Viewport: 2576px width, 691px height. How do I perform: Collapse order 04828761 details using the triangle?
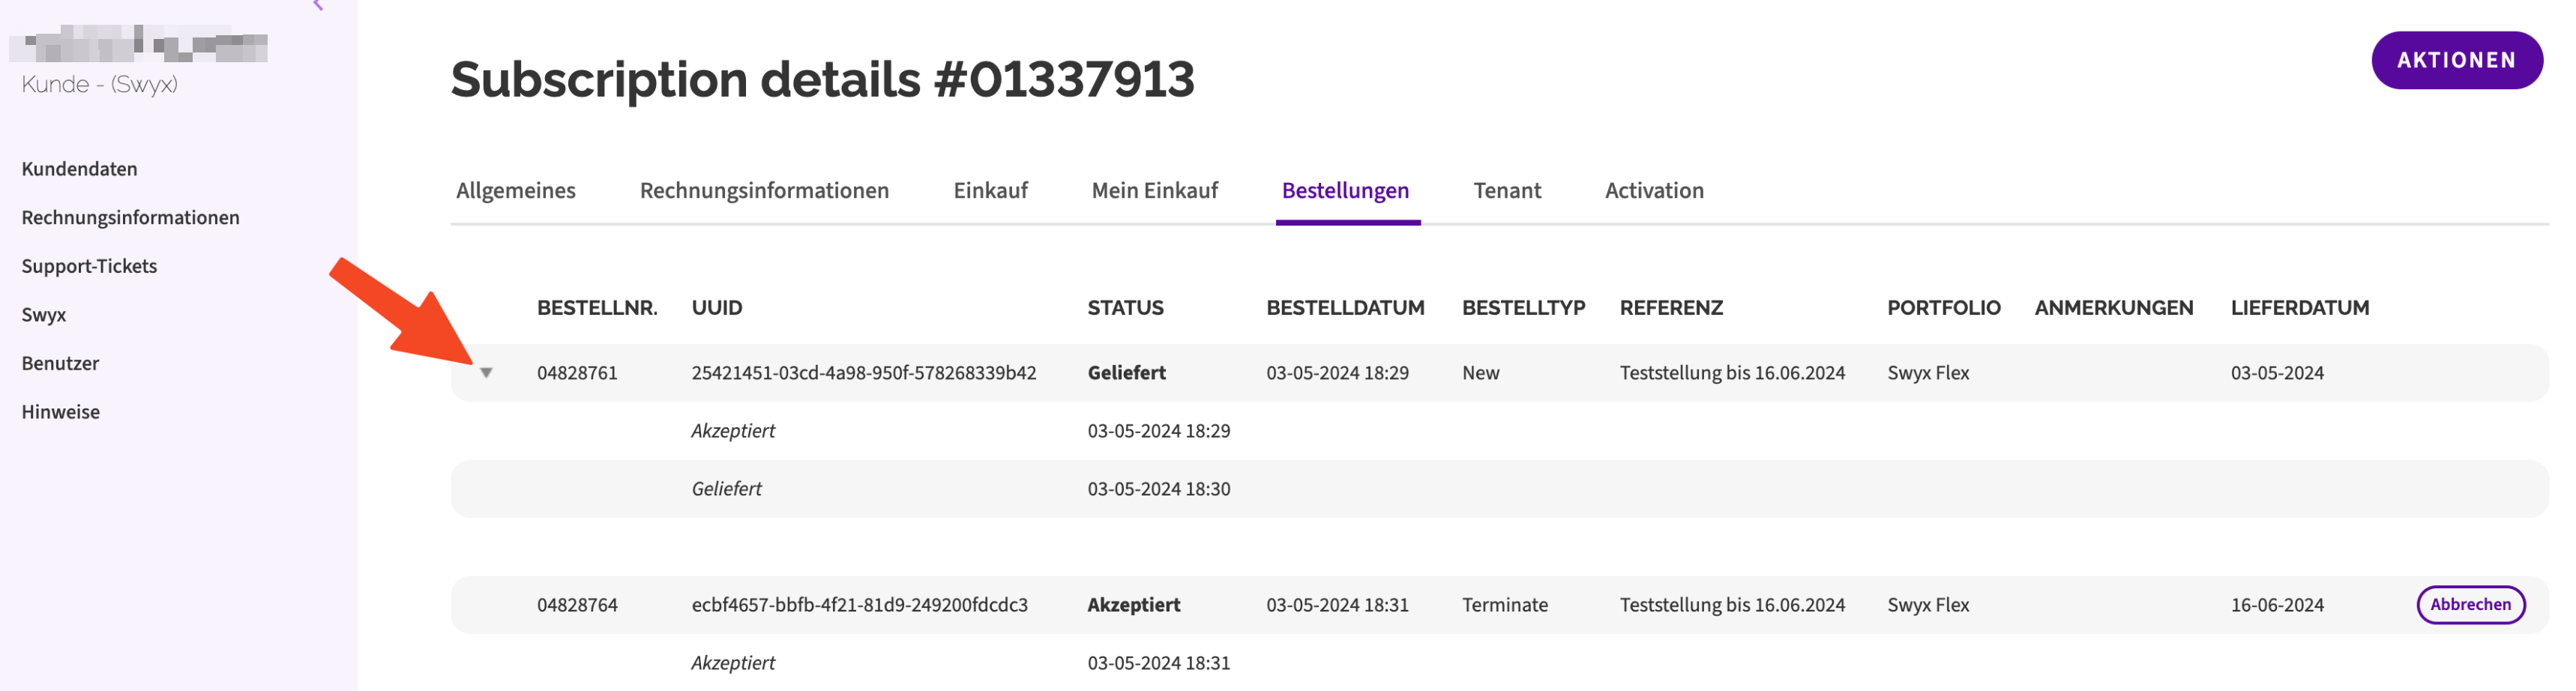tap(487, 372)
